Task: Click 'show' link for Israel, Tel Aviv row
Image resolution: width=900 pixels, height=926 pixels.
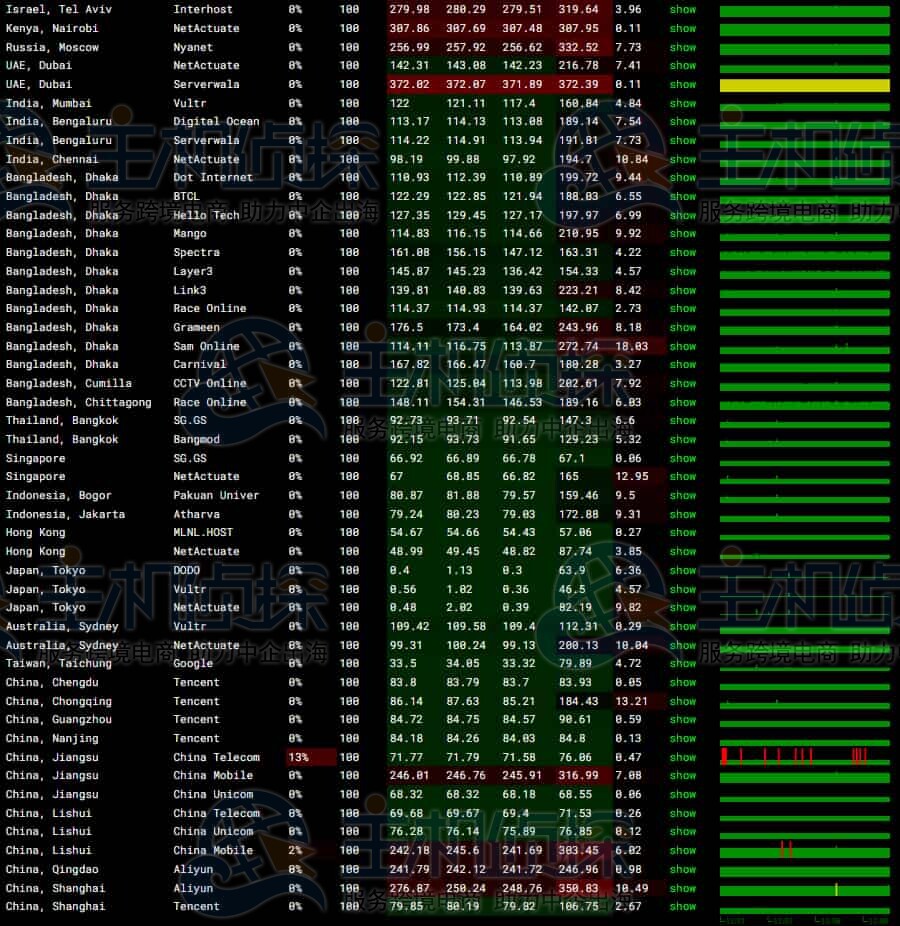Action: click(683, 9)
